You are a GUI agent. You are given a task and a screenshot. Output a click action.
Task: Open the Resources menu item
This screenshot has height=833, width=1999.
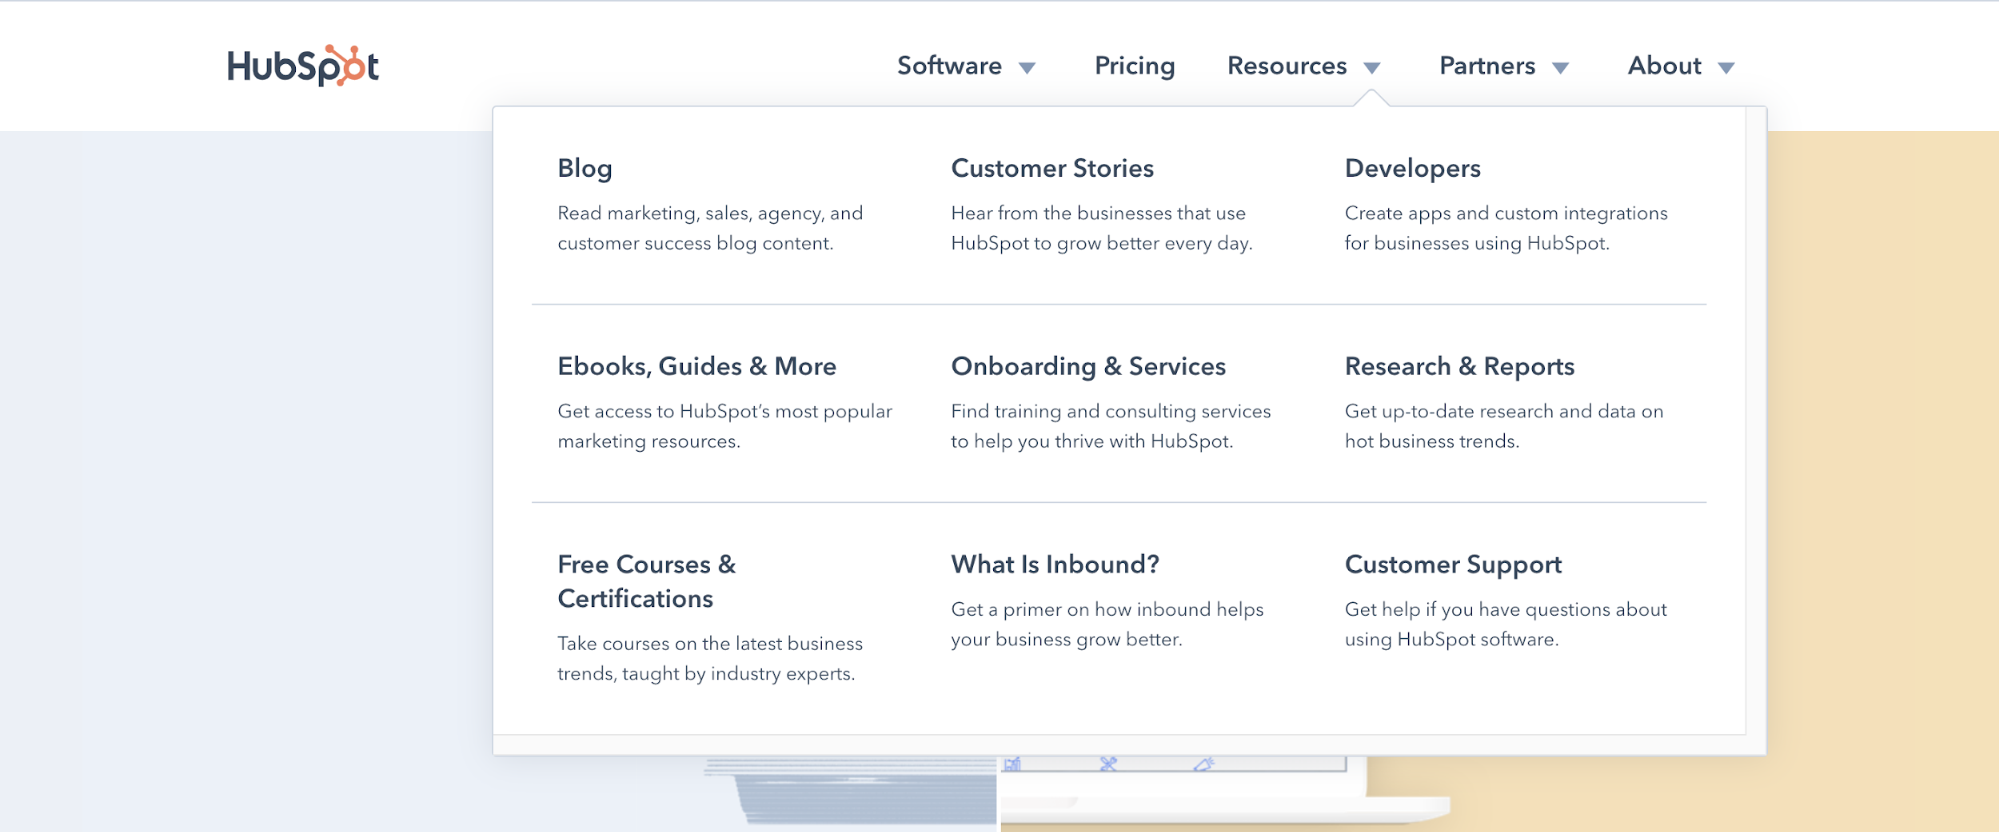(x=1287, y=66)
